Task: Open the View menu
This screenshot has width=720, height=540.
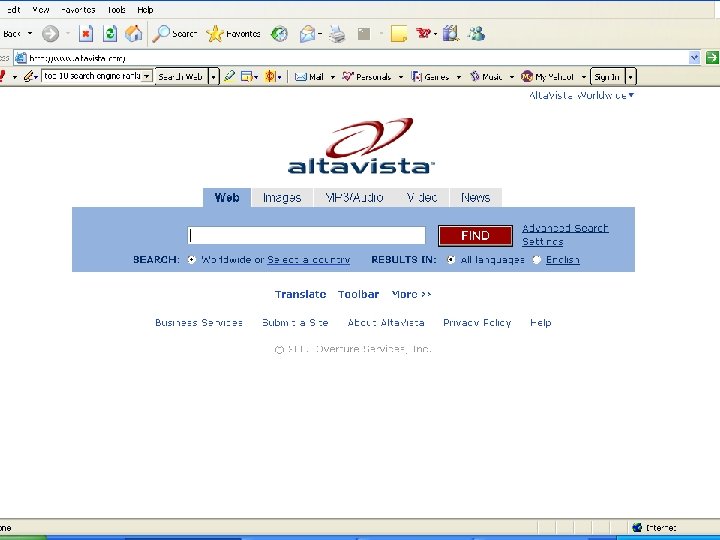Action: (41, 10)
